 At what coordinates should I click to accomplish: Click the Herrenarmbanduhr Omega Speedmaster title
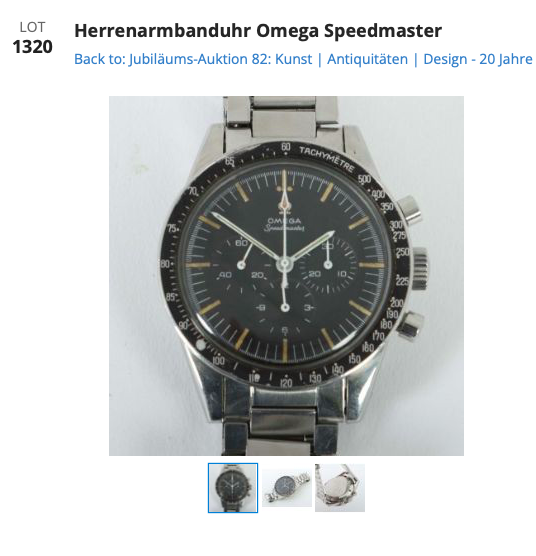pyautogui.click(x=258, y=30)
